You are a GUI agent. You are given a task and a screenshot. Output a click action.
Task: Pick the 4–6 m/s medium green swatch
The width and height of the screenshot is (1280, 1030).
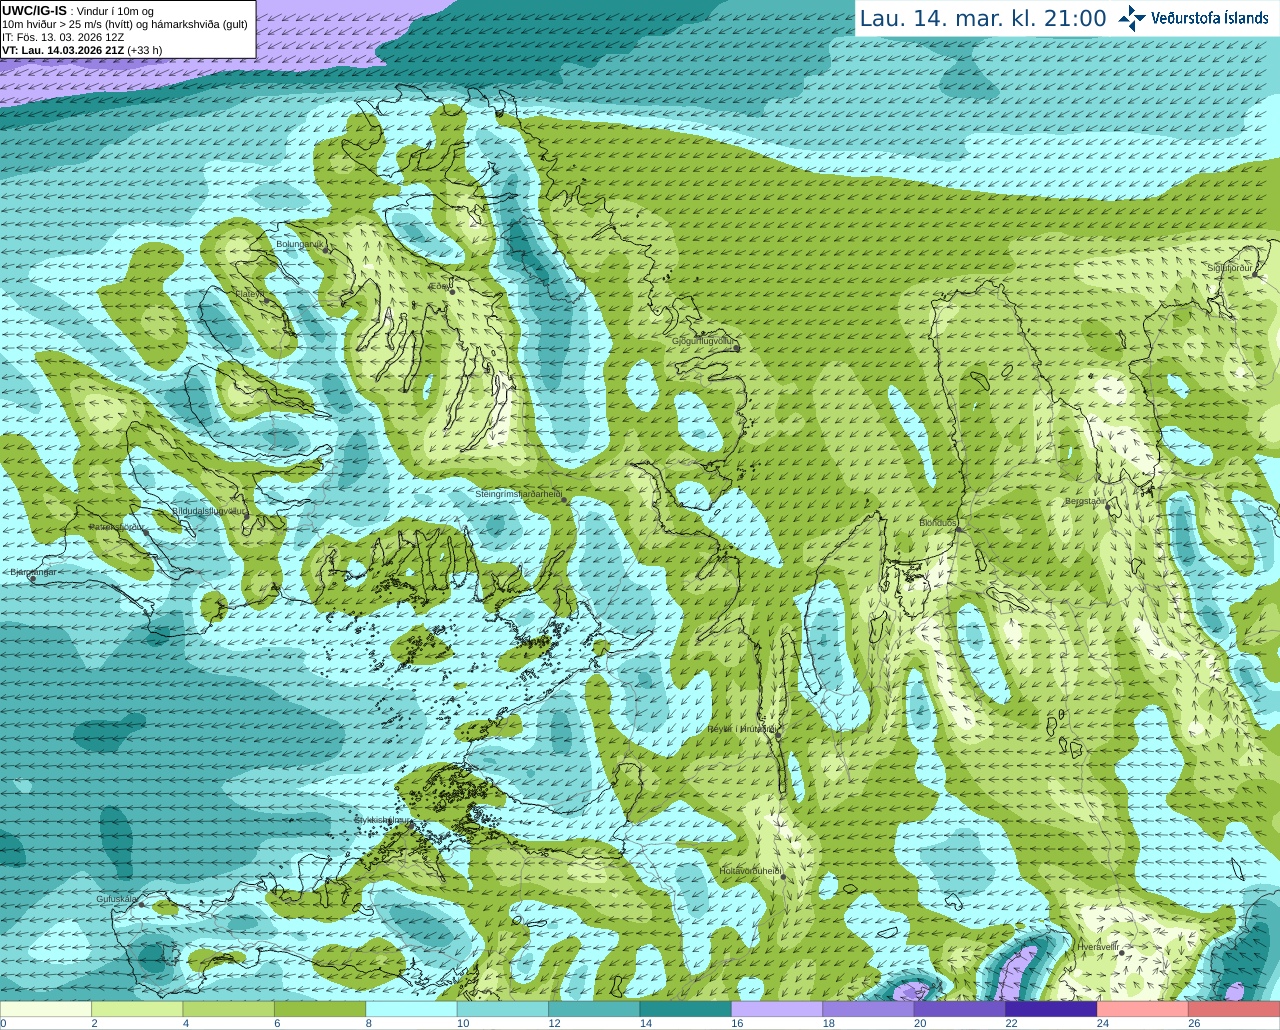point(229,1009)
